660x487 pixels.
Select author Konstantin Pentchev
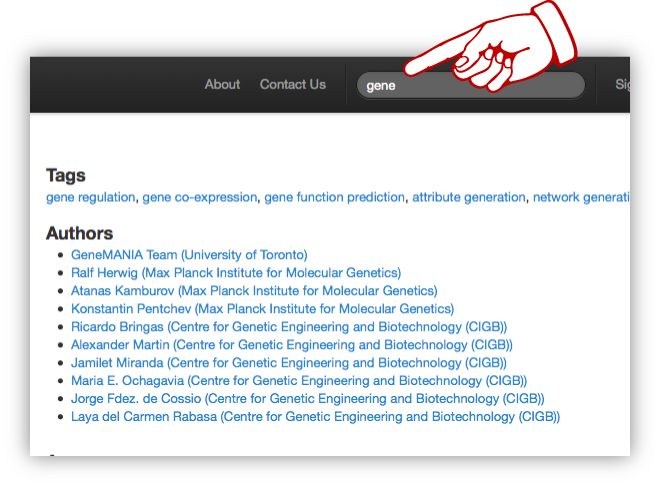pyautogui.click(x=262, y=309)
